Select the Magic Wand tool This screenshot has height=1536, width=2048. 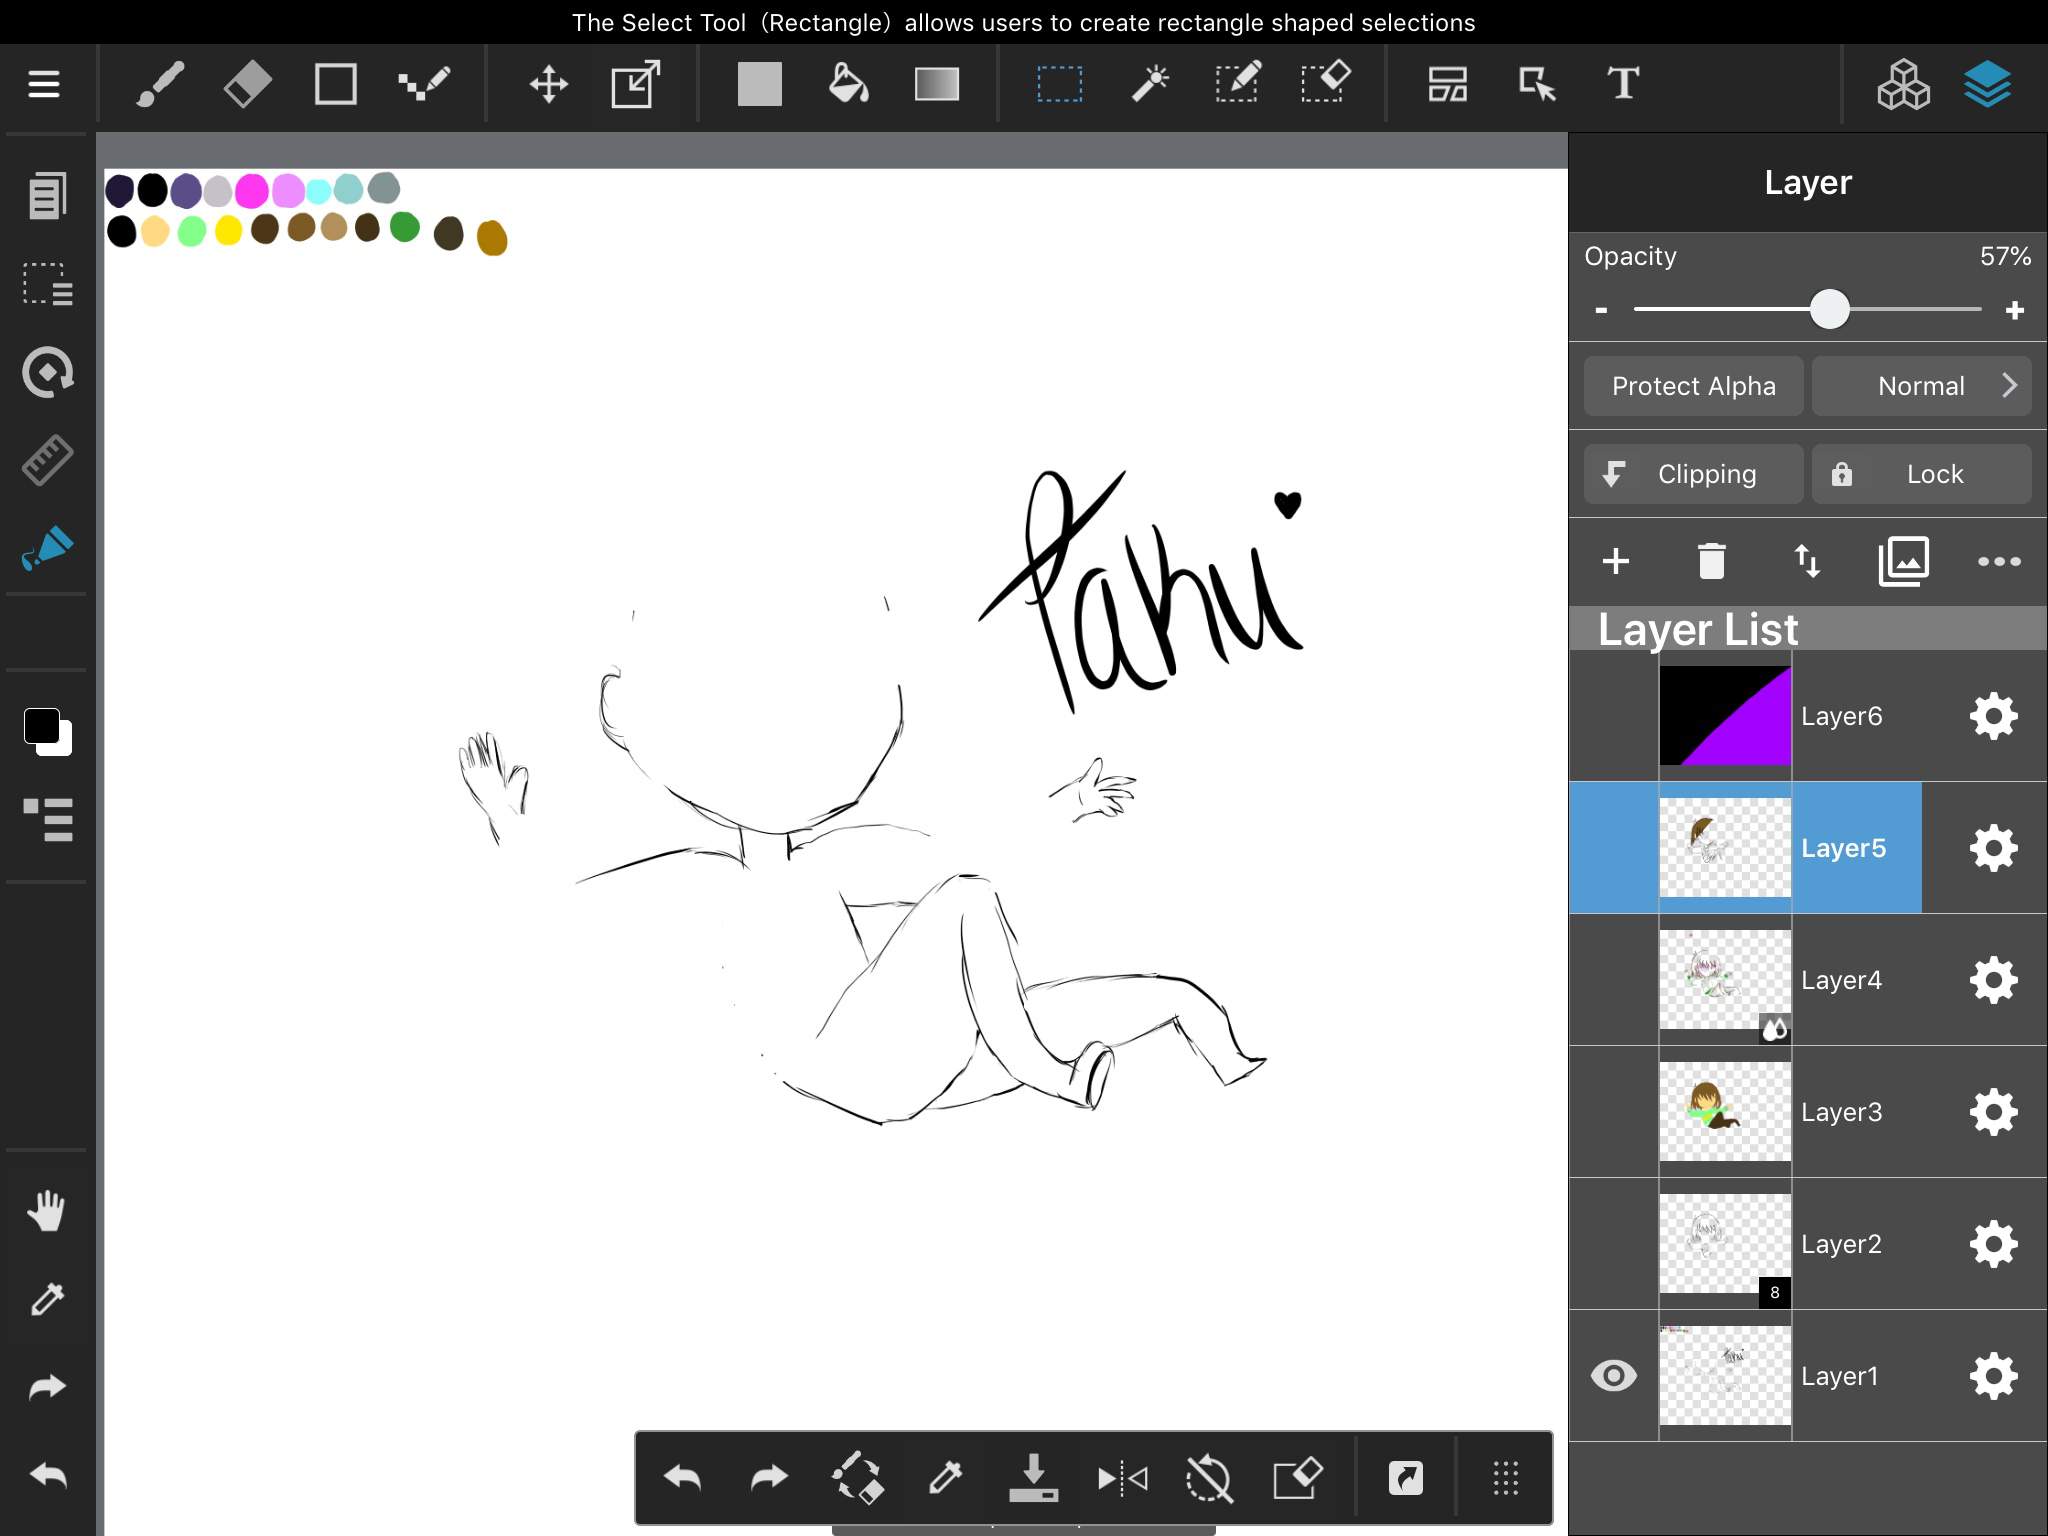(x=1150, y=84)
